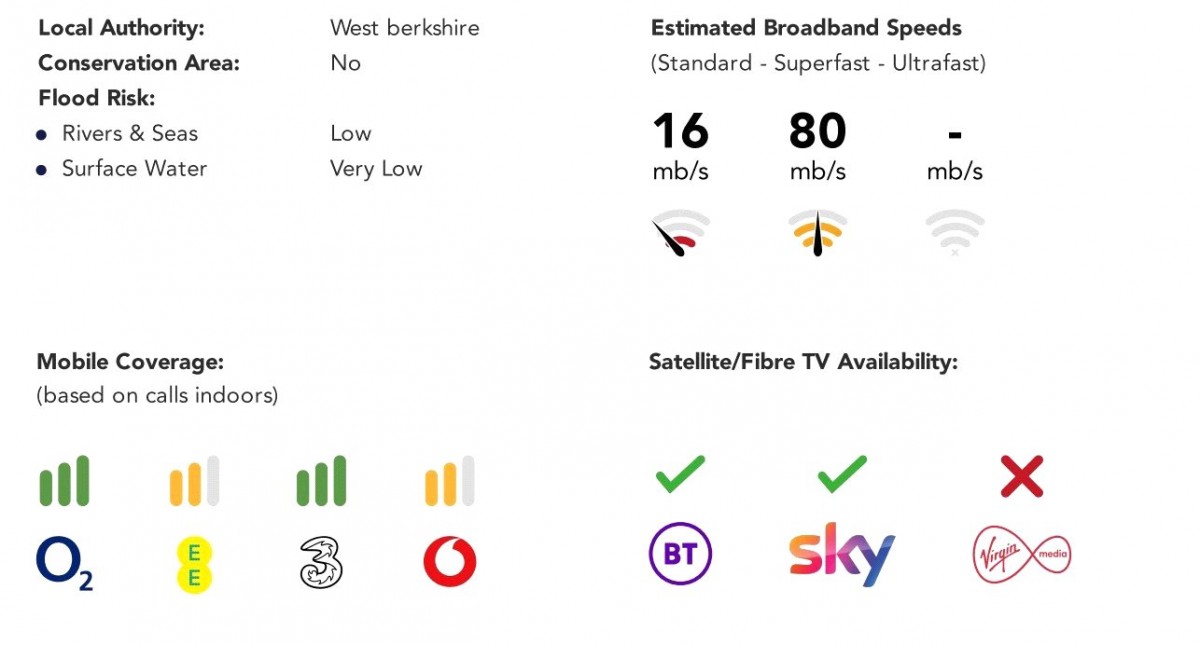This screenshot has width=1200, height=645.
Task: Click the red cross above Virgin Media
Action: (x=1021, y=476)
